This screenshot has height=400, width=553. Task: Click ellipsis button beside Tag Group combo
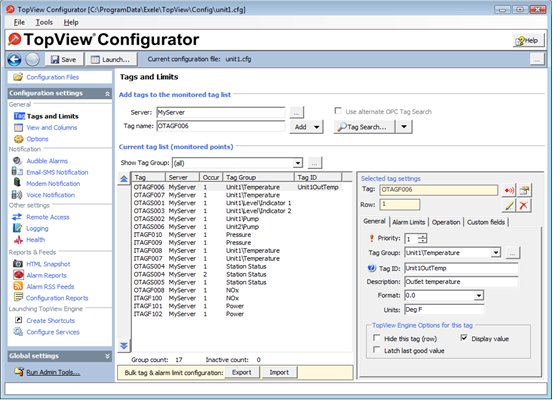512,253
